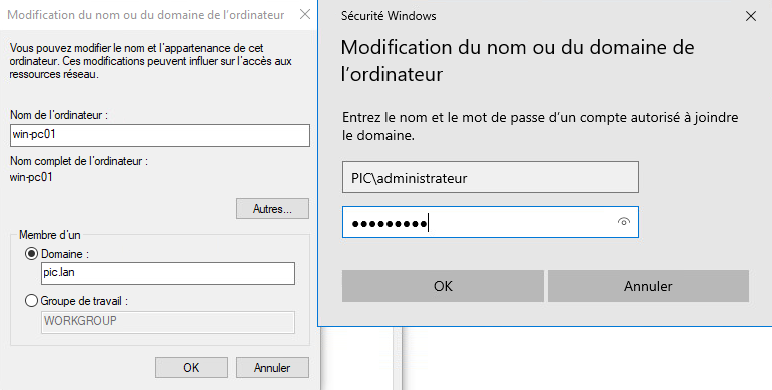The image size is (772, 390).
Task: Click the WORKGROUP text field
Action: point(168,322)
